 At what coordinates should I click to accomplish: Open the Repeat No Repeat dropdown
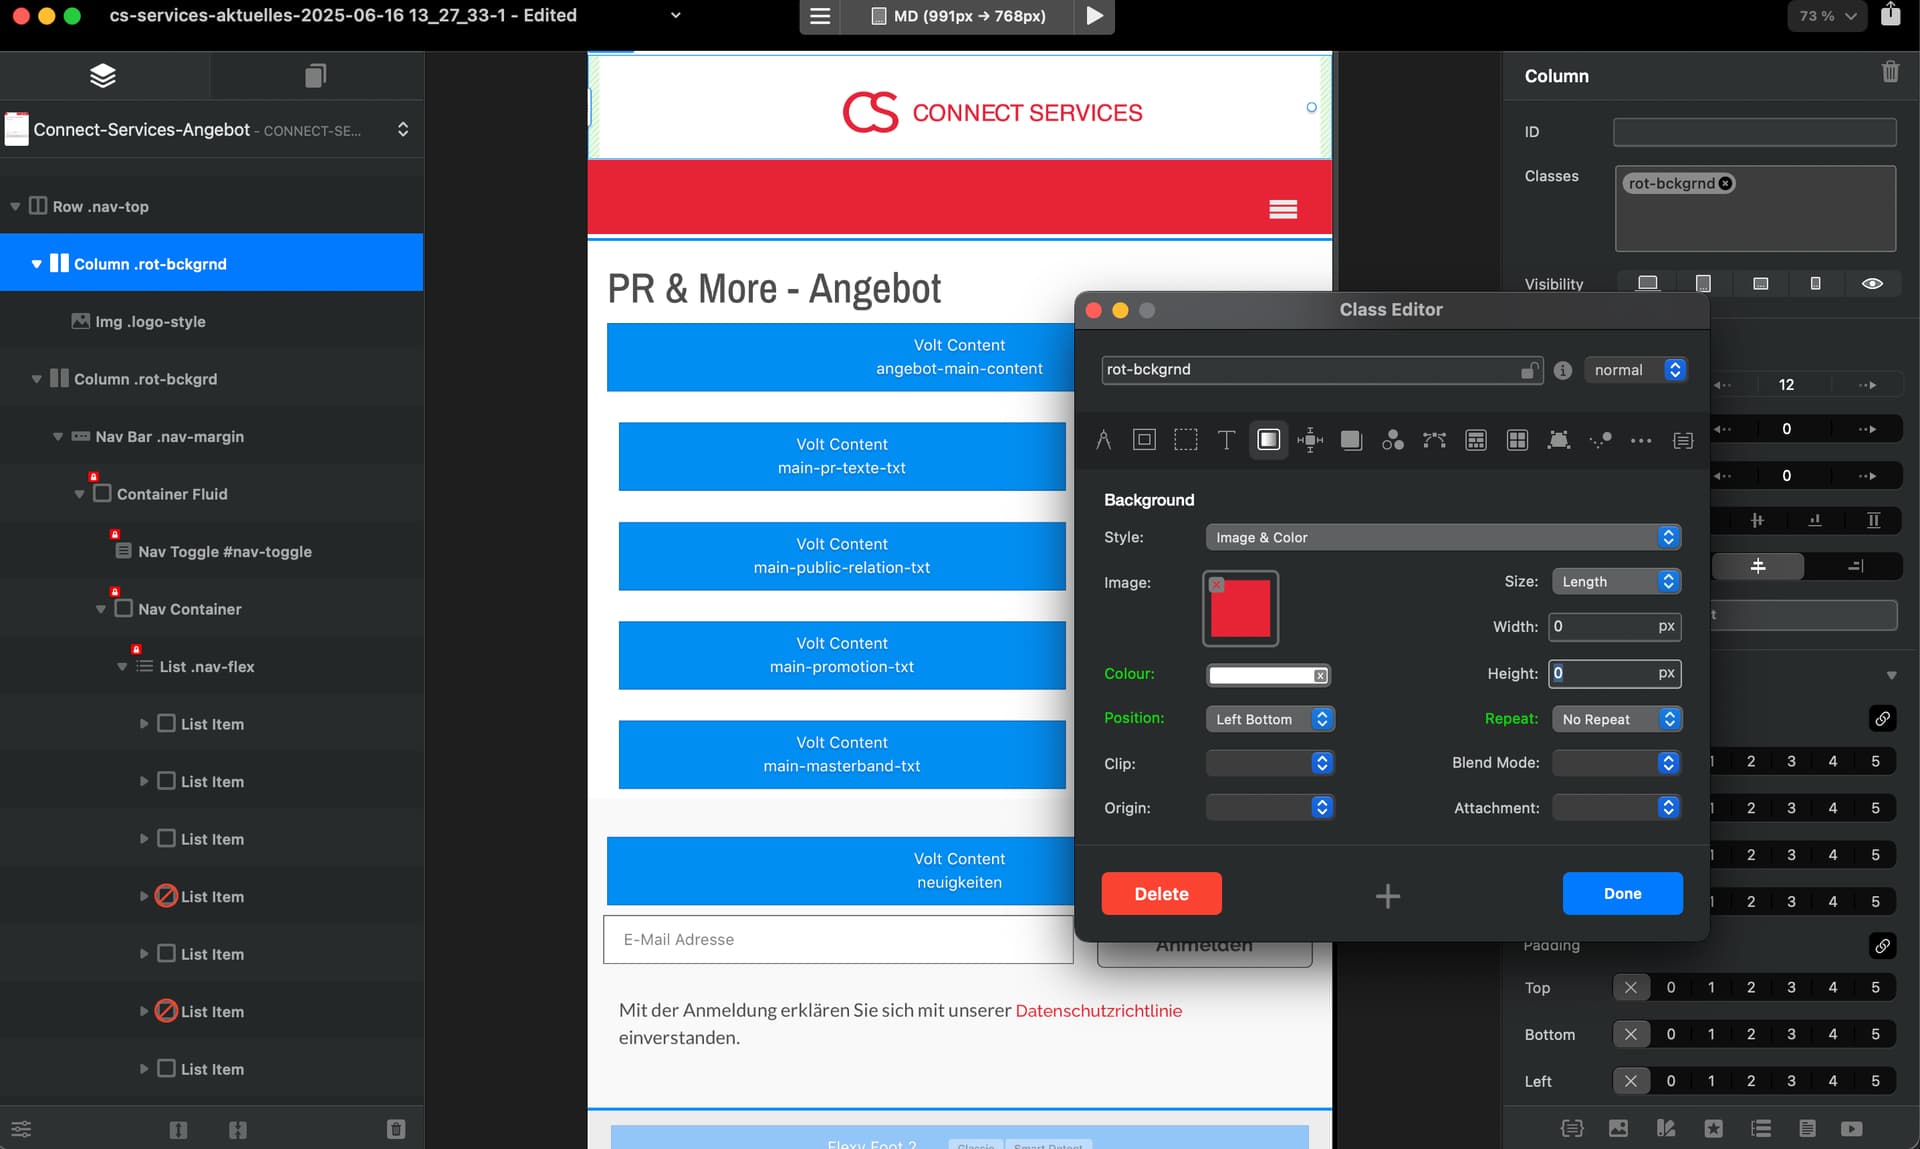[x=1615, y=719]
